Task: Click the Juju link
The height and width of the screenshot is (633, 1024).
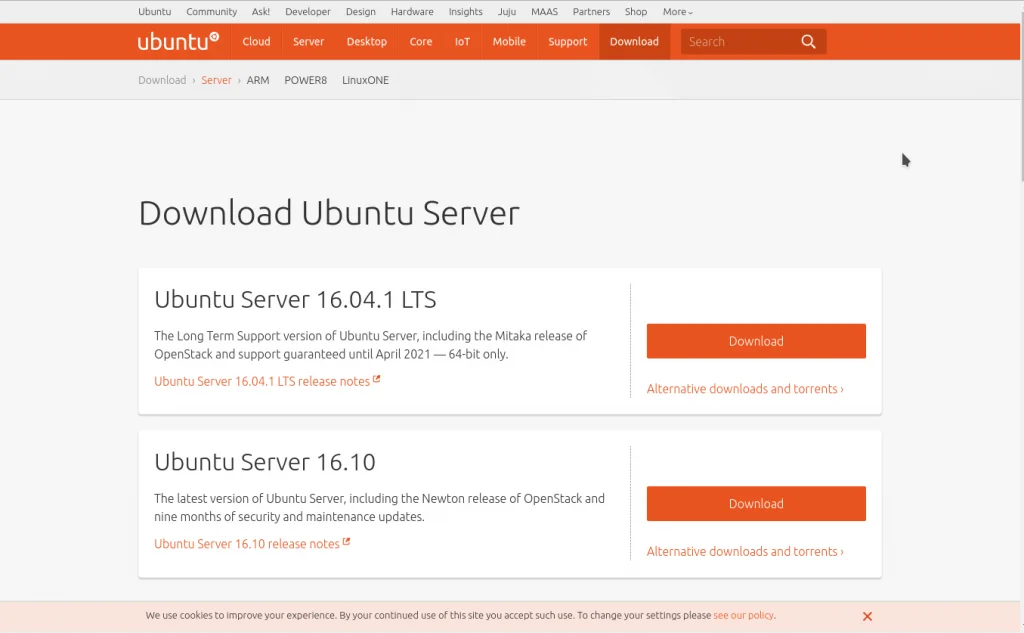Action: pos(507,12)
